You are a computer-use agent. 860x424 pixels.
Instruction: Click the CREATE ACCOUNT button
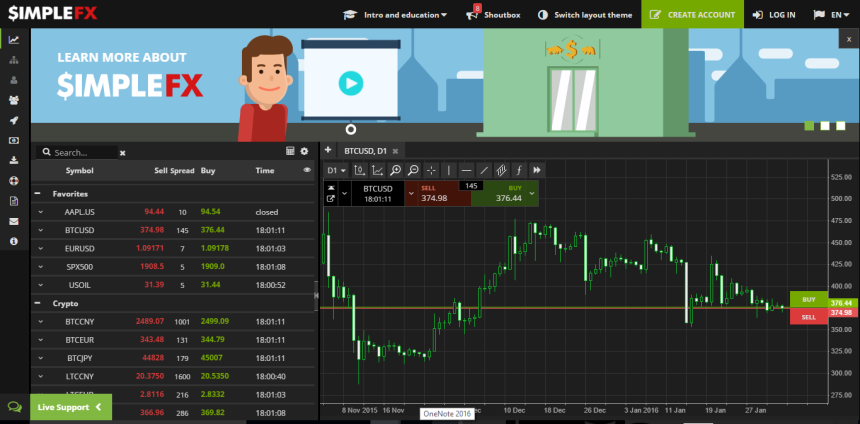(693, 15)
